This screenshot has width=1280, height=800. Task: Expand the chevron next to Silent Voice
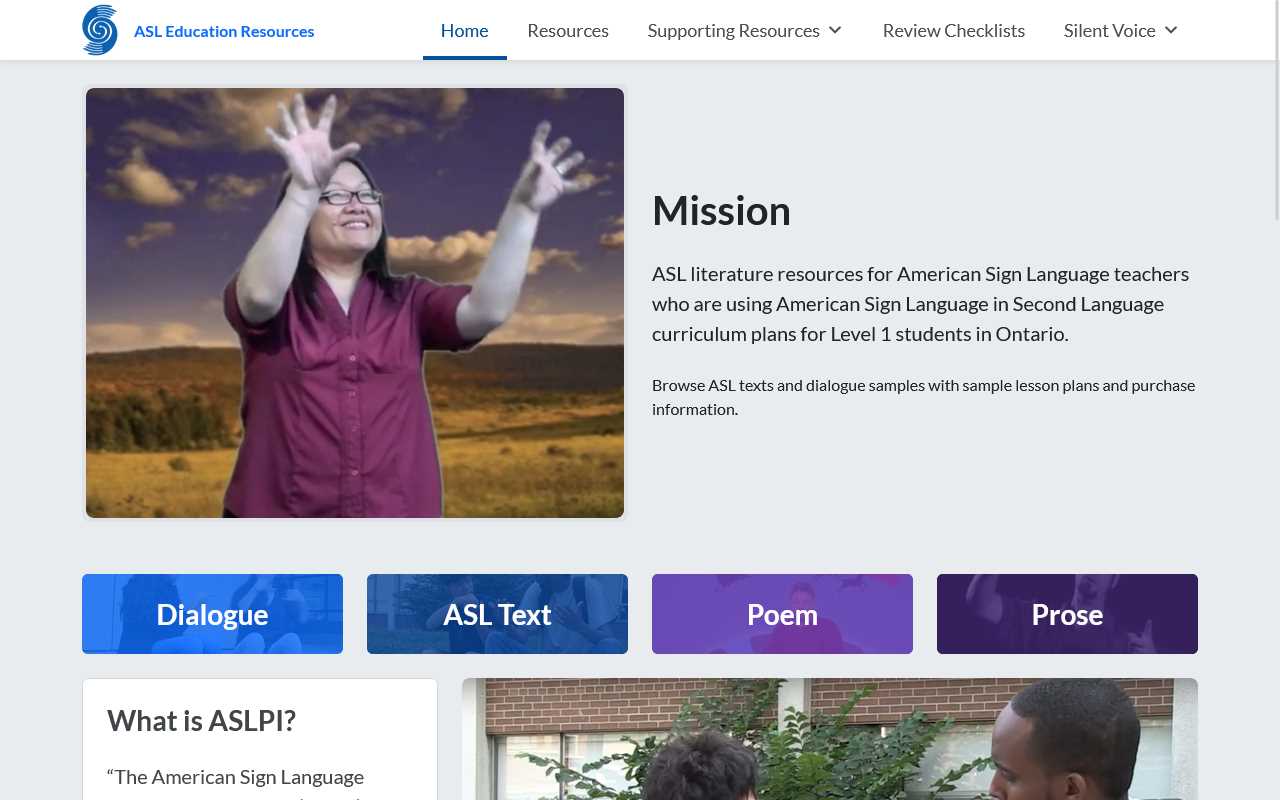coord(1171,30)
